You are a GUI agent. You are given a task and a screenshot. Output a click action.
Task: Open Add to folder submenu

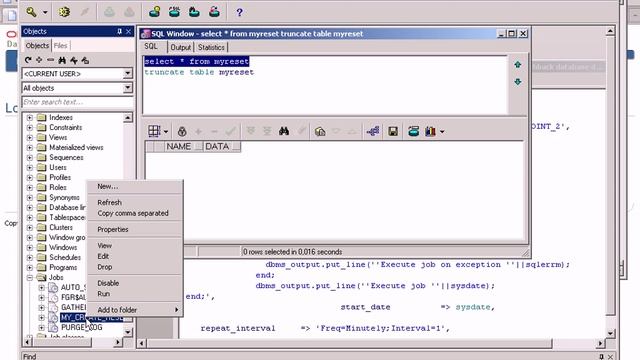click(x=135, y=310)
